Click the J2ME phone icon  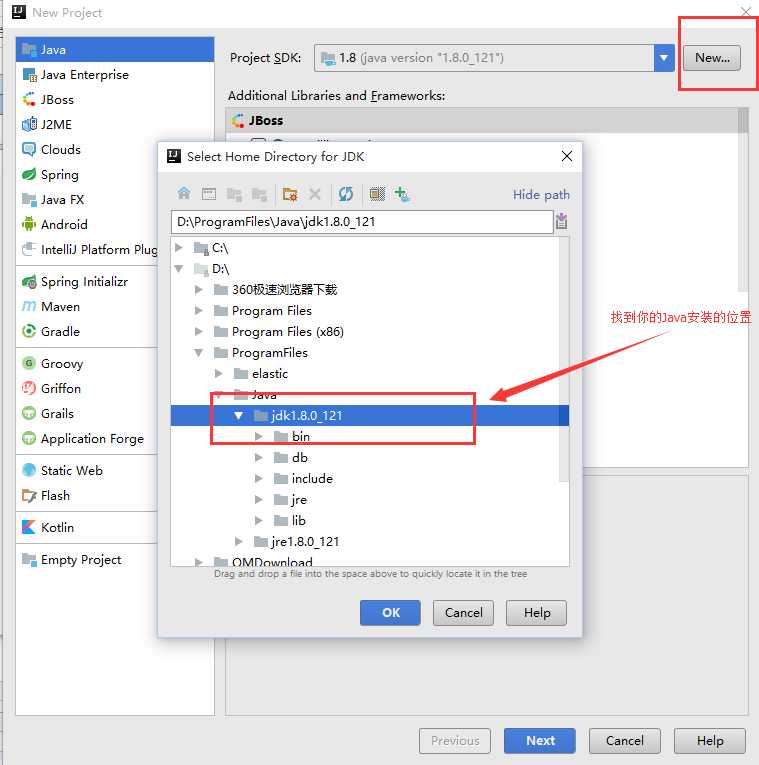point(29,124)
